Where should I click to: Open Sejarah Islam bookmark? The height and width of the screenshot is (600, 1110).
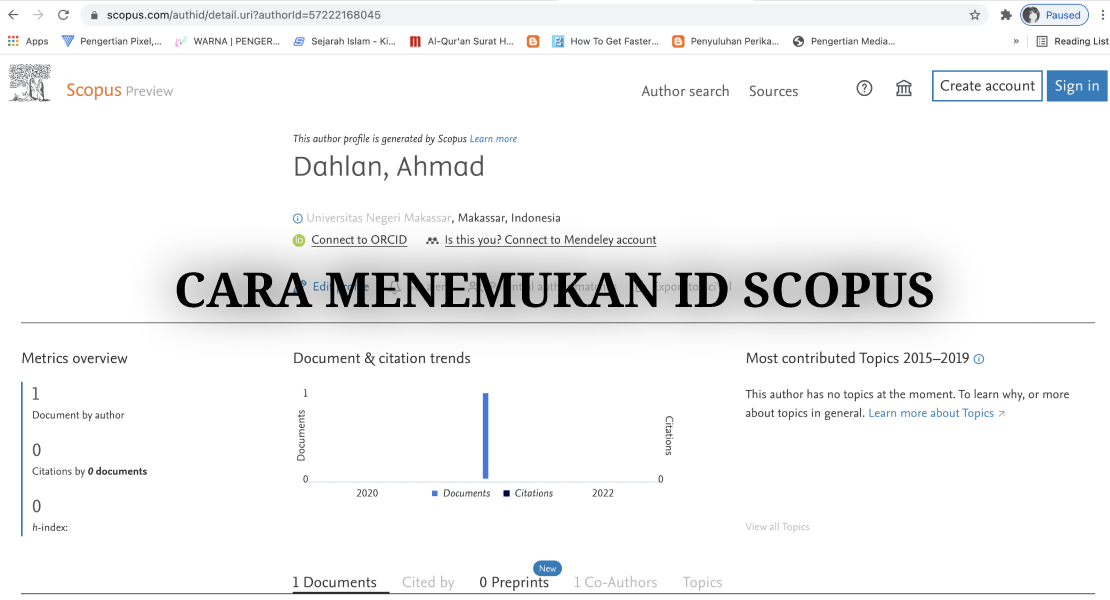(x=345, y=41)
